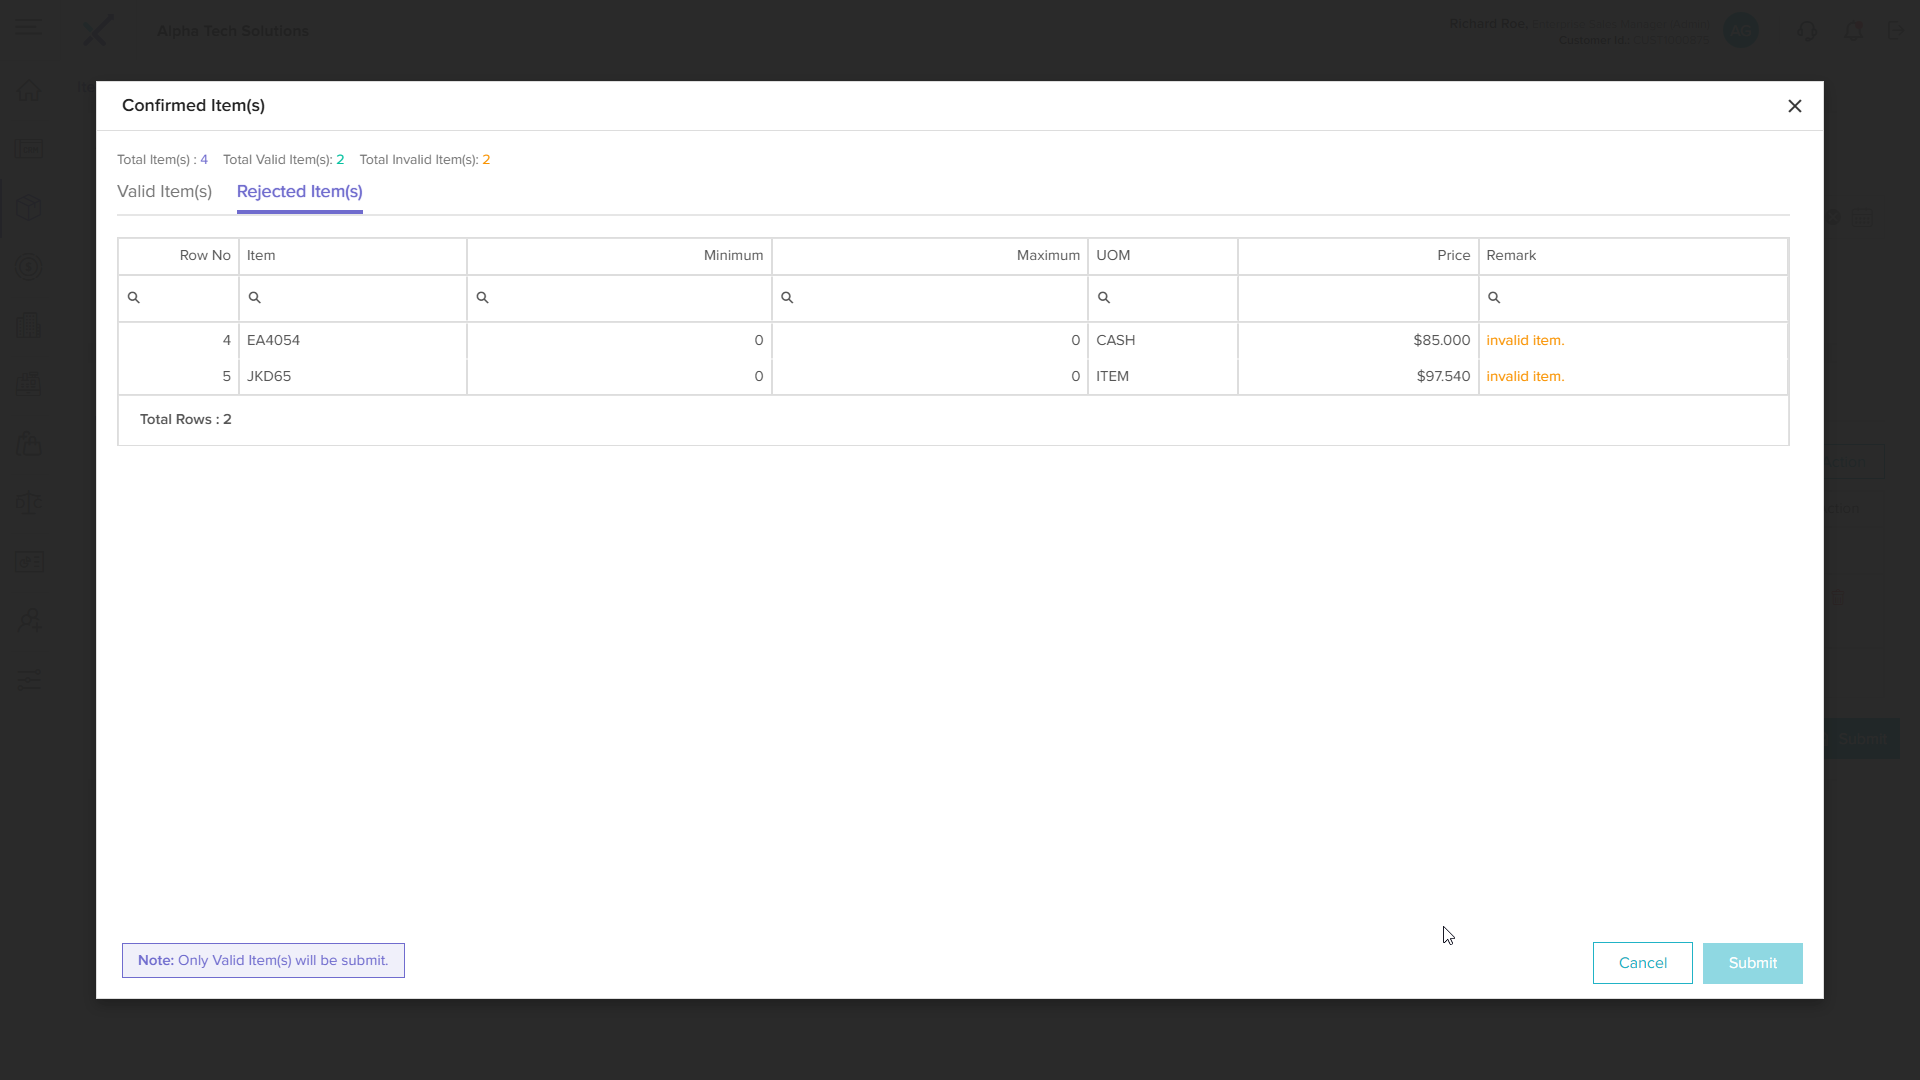Focus the Price filter input field
The height and width of the screenshot is (1080, 1920).
click(1358, 298)
